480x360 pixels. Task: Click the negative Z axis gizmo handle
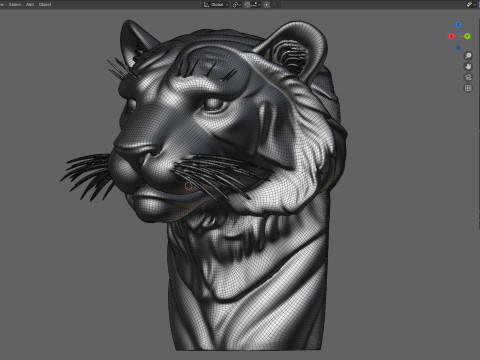(x=459, y=48)
